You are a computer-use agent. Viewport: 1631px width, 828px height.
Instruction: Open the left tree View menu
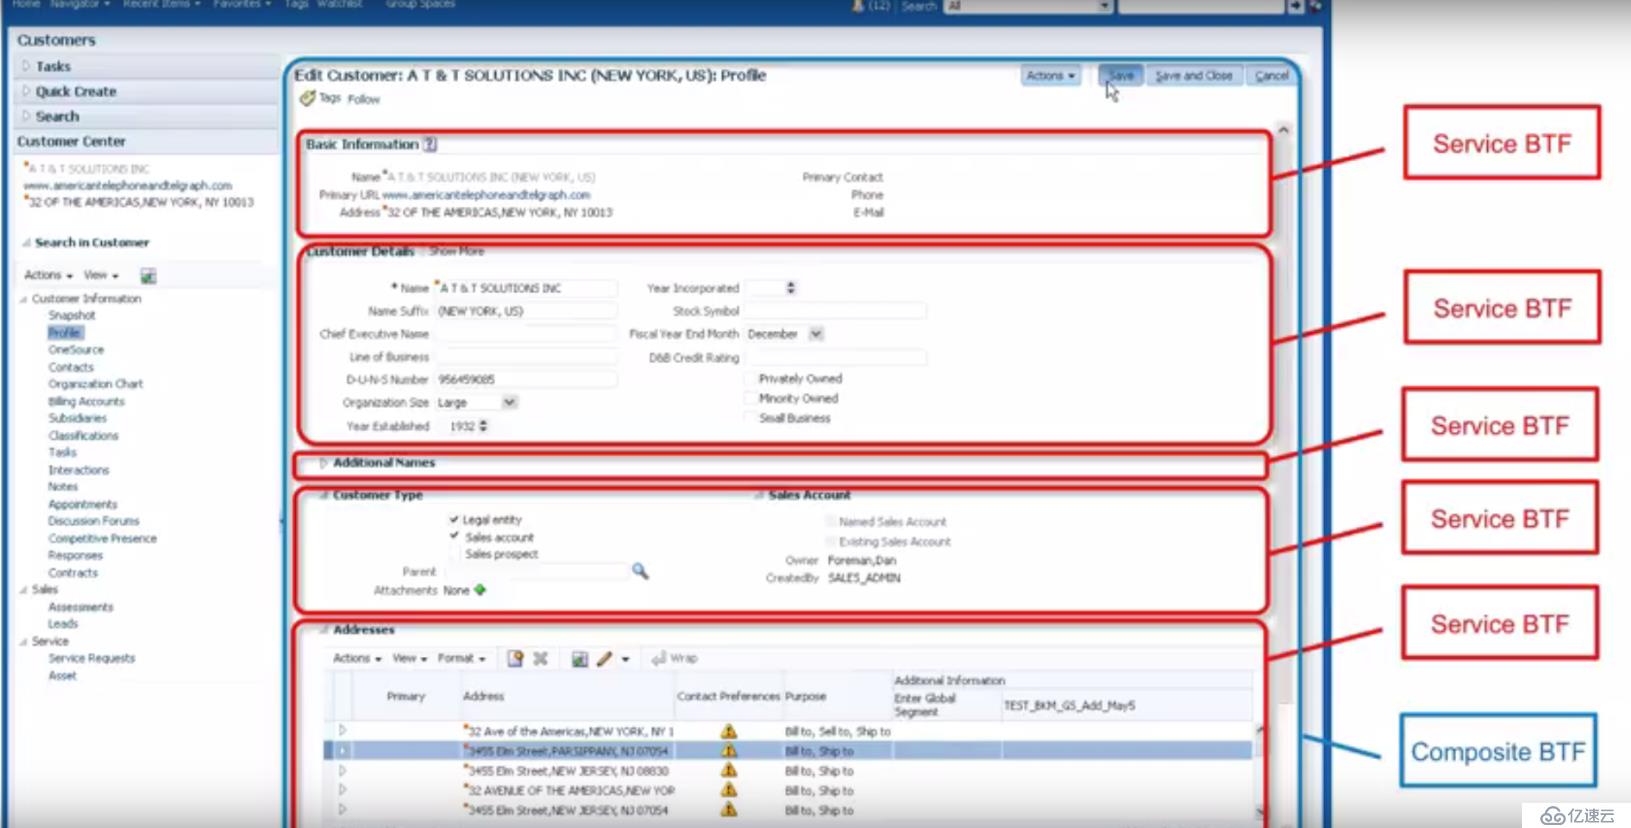tap(101, 275)
